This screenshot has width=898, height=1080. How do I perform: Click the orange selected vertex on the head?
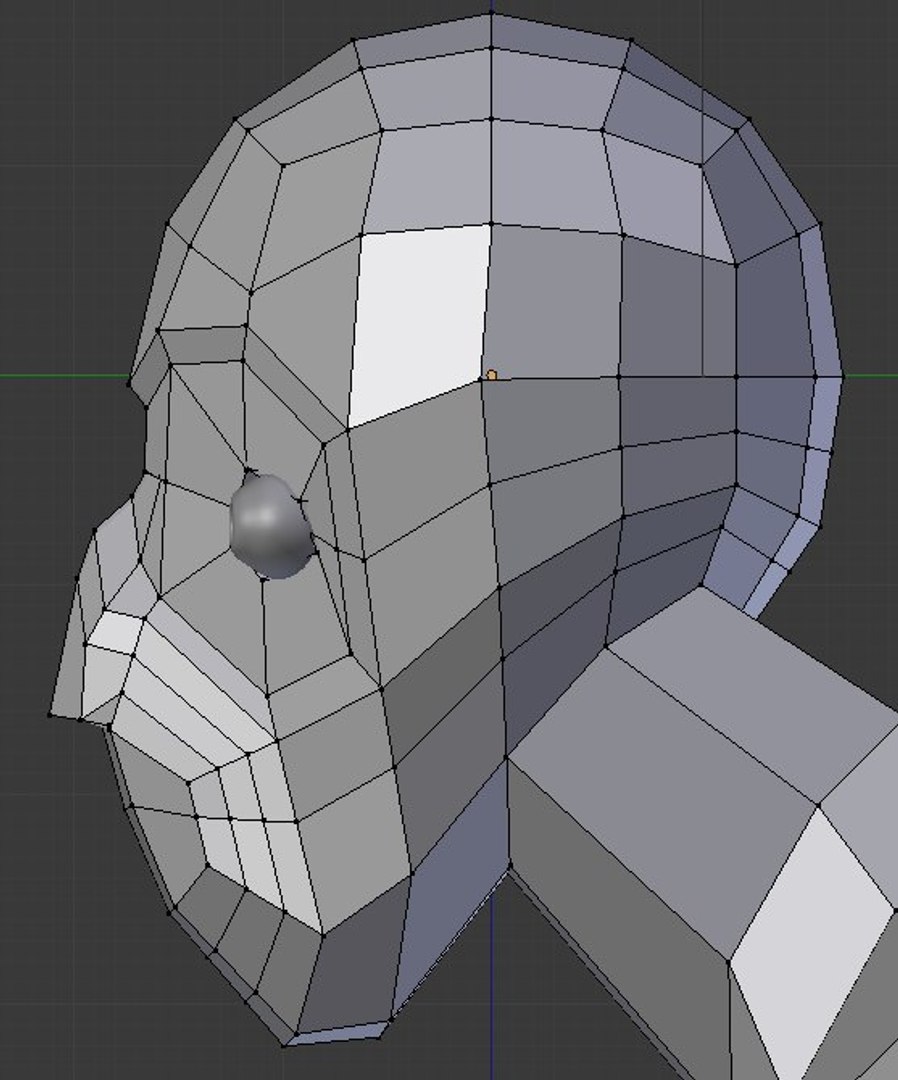click(491, 375)
